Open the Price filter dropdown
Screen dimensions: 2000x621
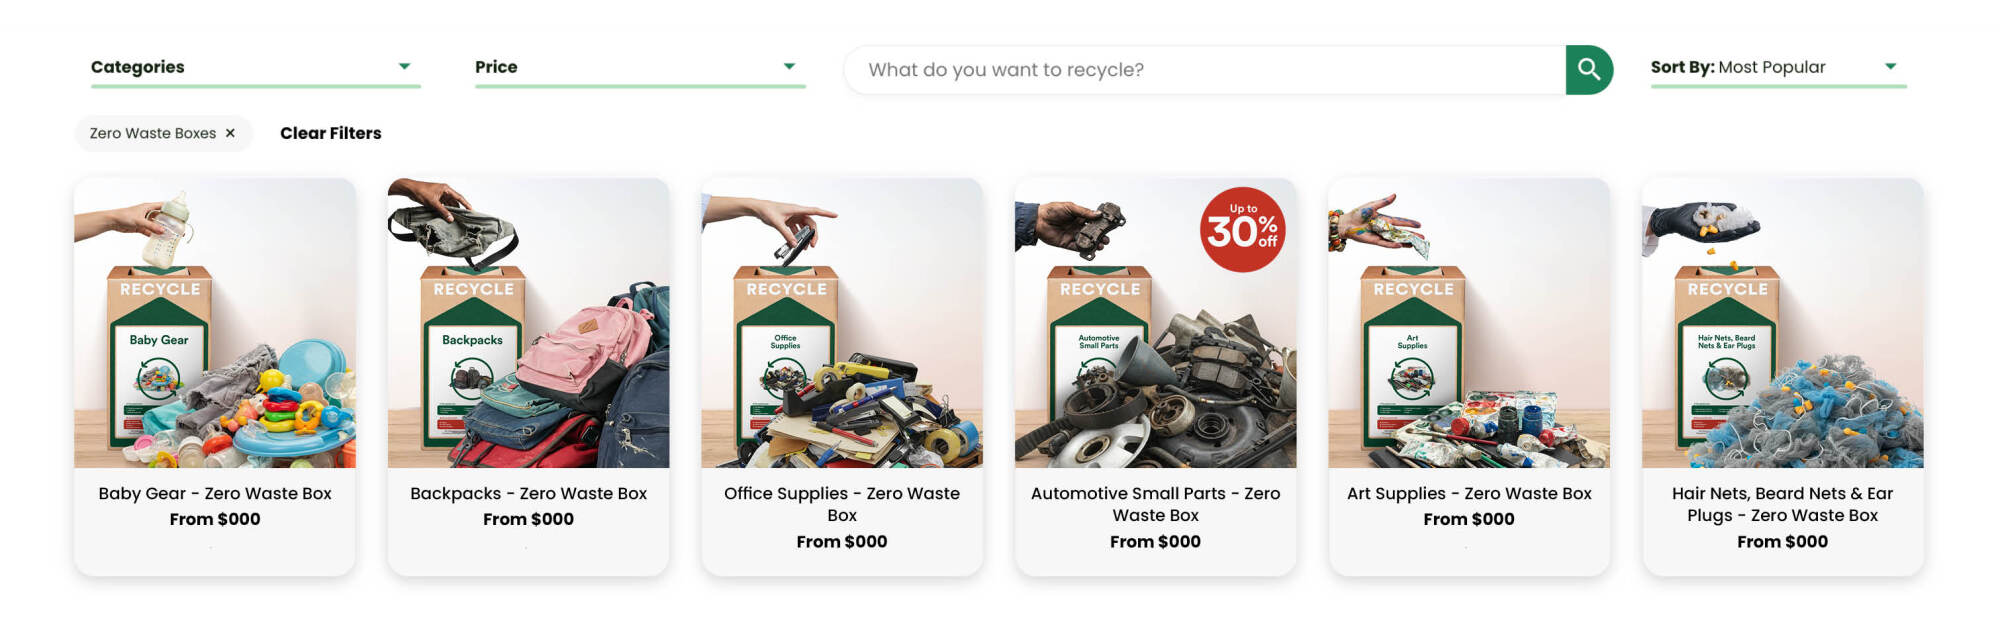[x=640, y=67]
